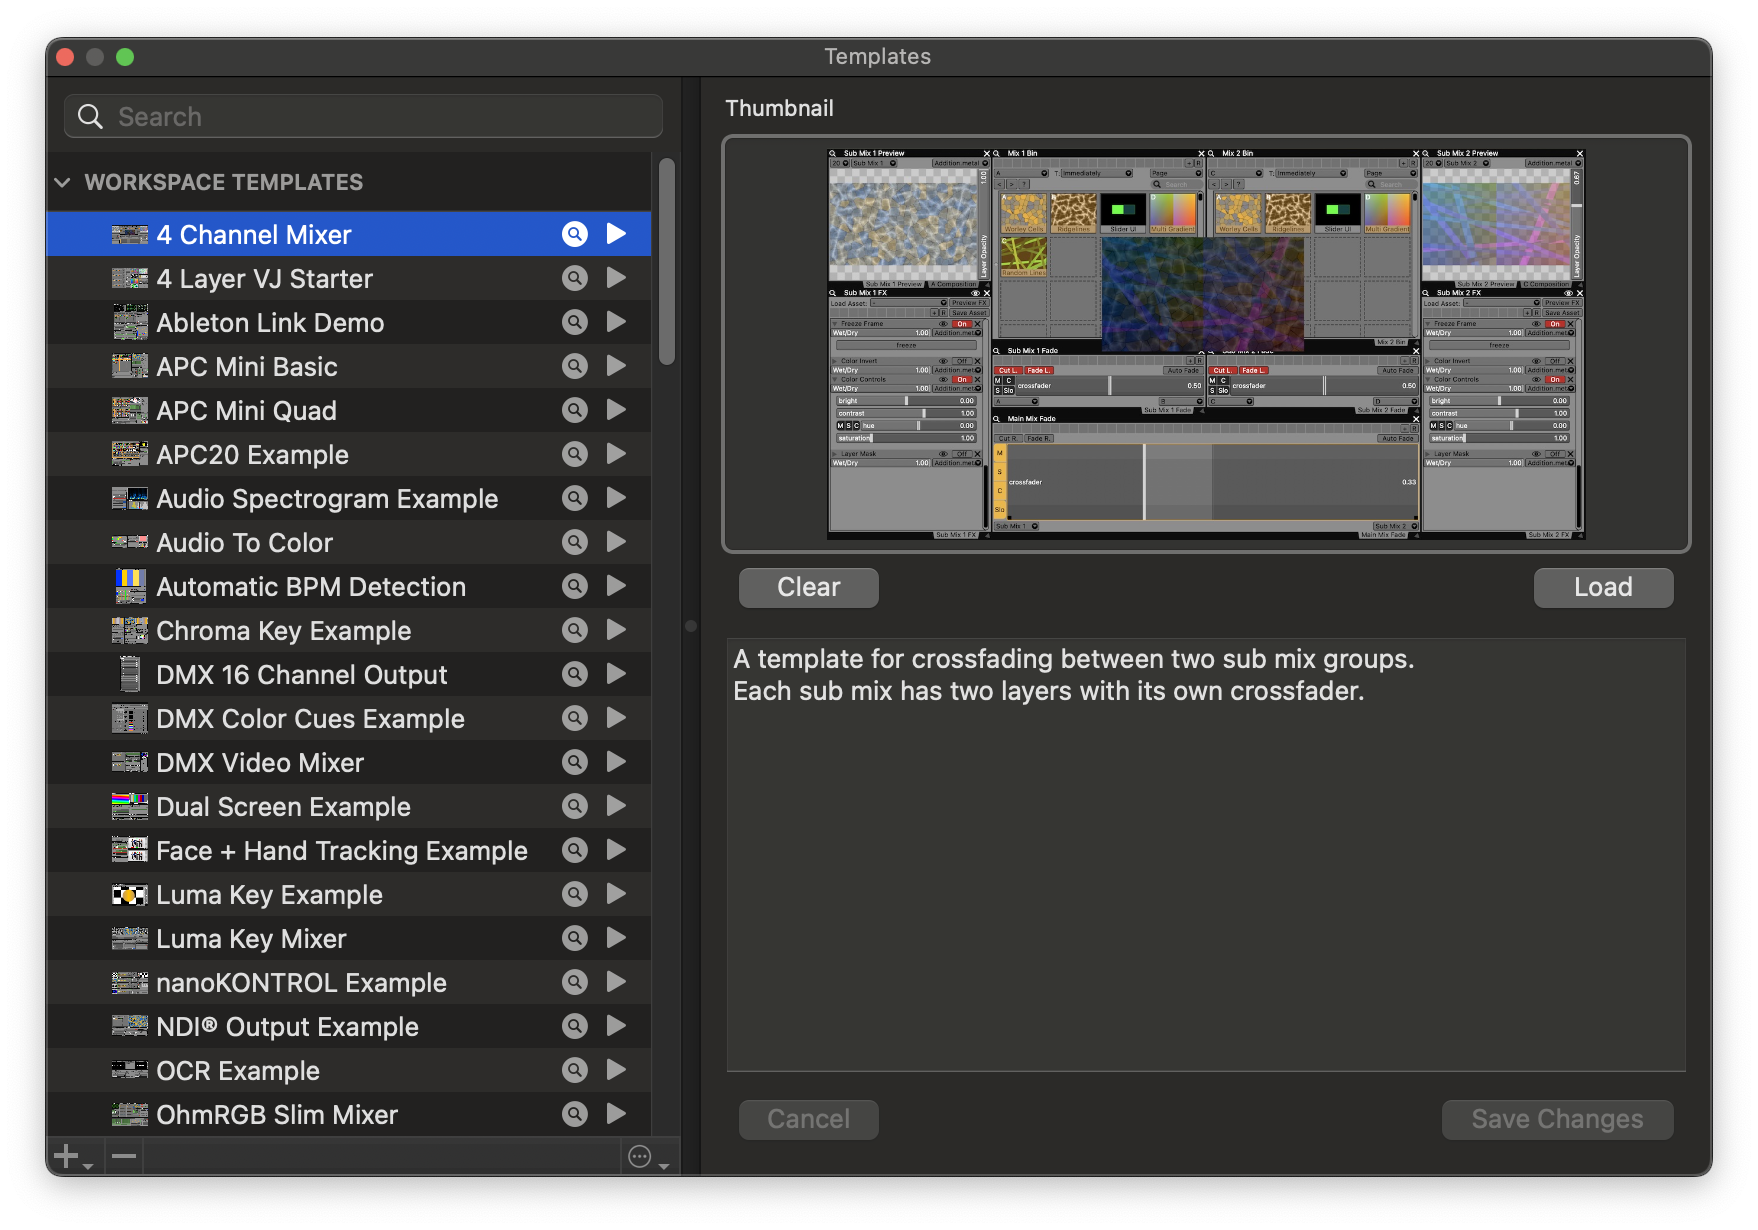1758x1230 pixels.
Task: Select the Ableton Link Demo template
Action: 348,322
